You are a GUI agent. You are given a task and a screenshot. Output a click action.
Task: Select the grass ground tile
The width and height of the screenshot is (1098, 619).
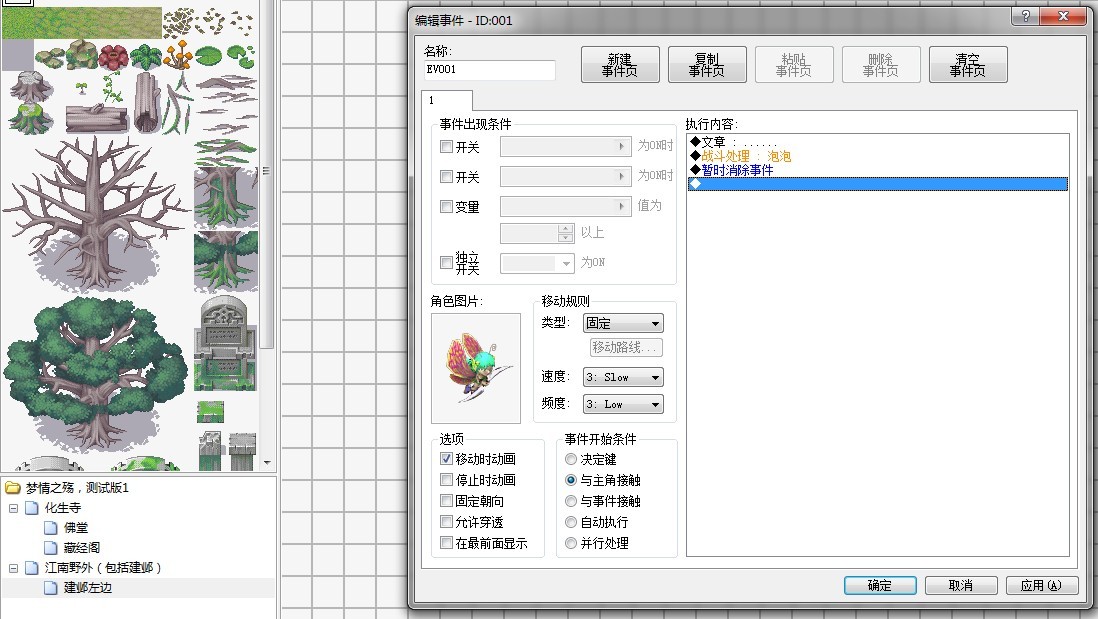[81, 23]
